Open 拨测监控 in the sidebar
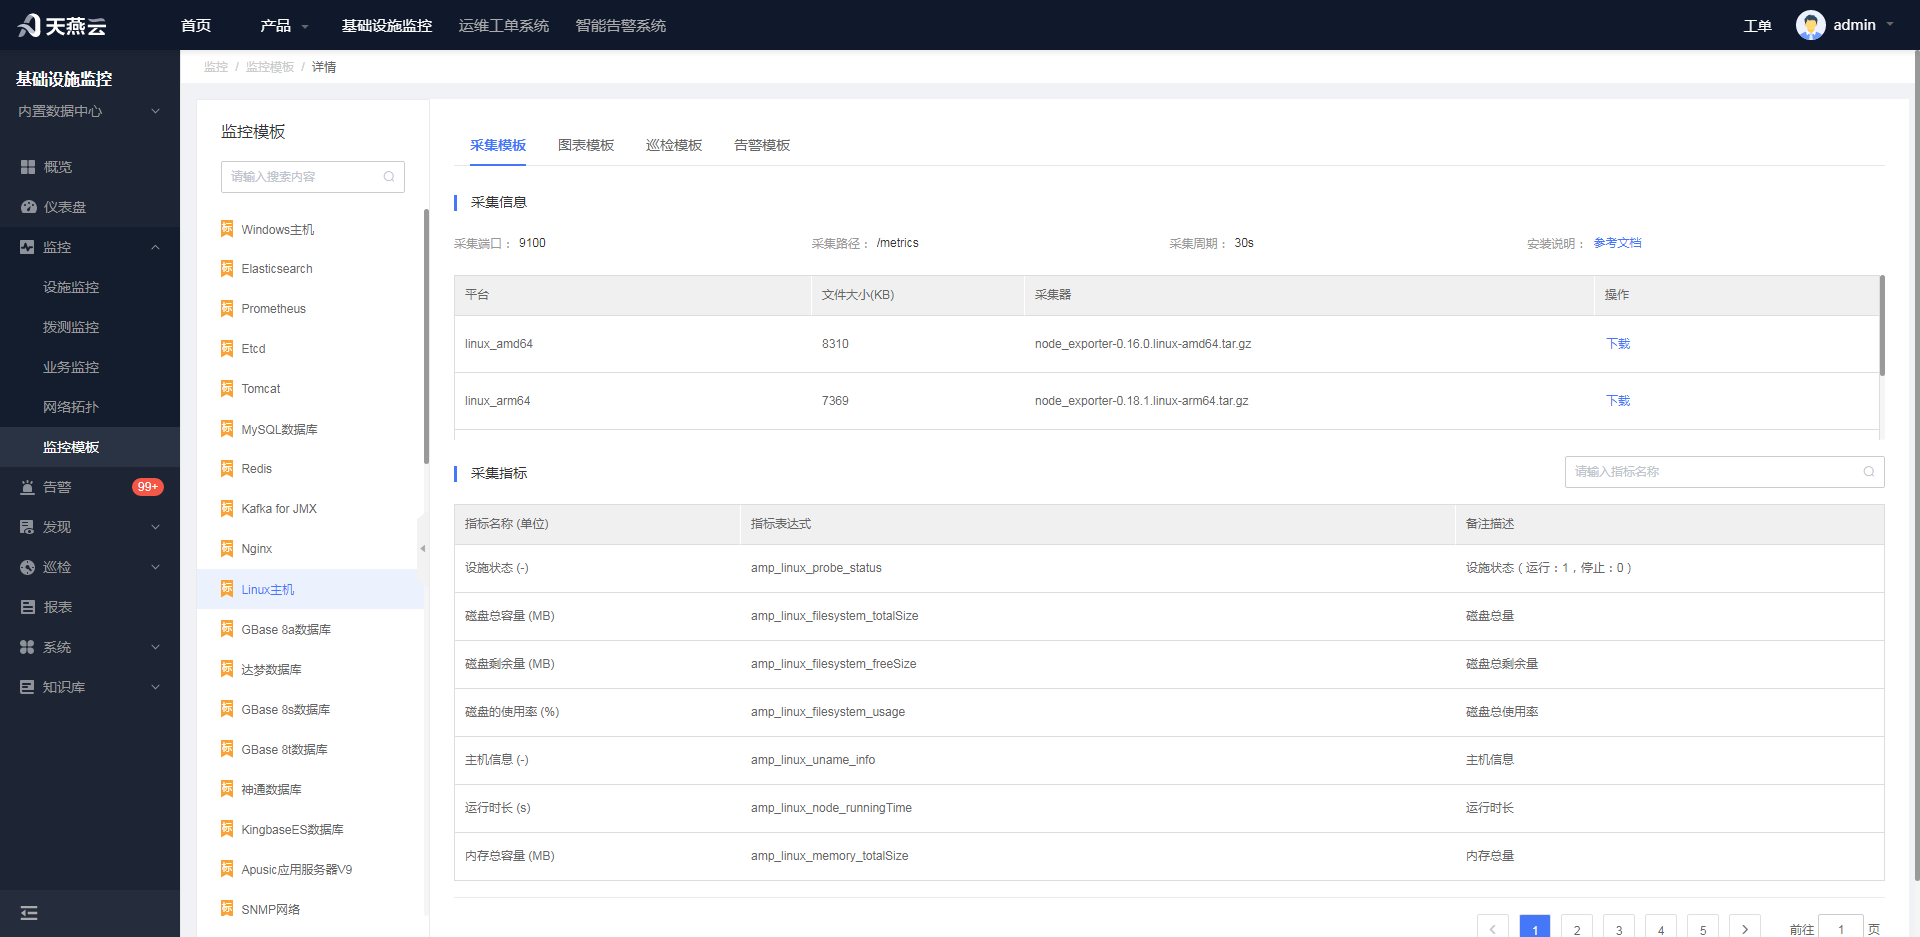This screenshot has width=1920, height=937. click(71, 327)
